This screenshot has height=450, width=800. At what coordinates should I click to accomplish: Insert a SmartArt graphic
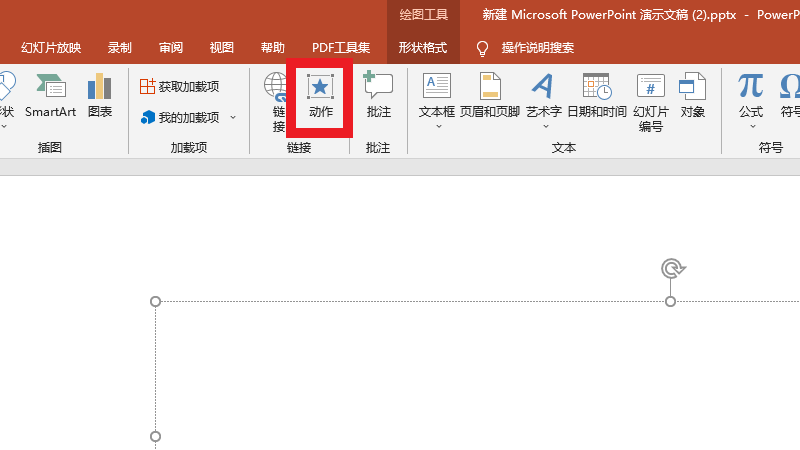[50, 96]
